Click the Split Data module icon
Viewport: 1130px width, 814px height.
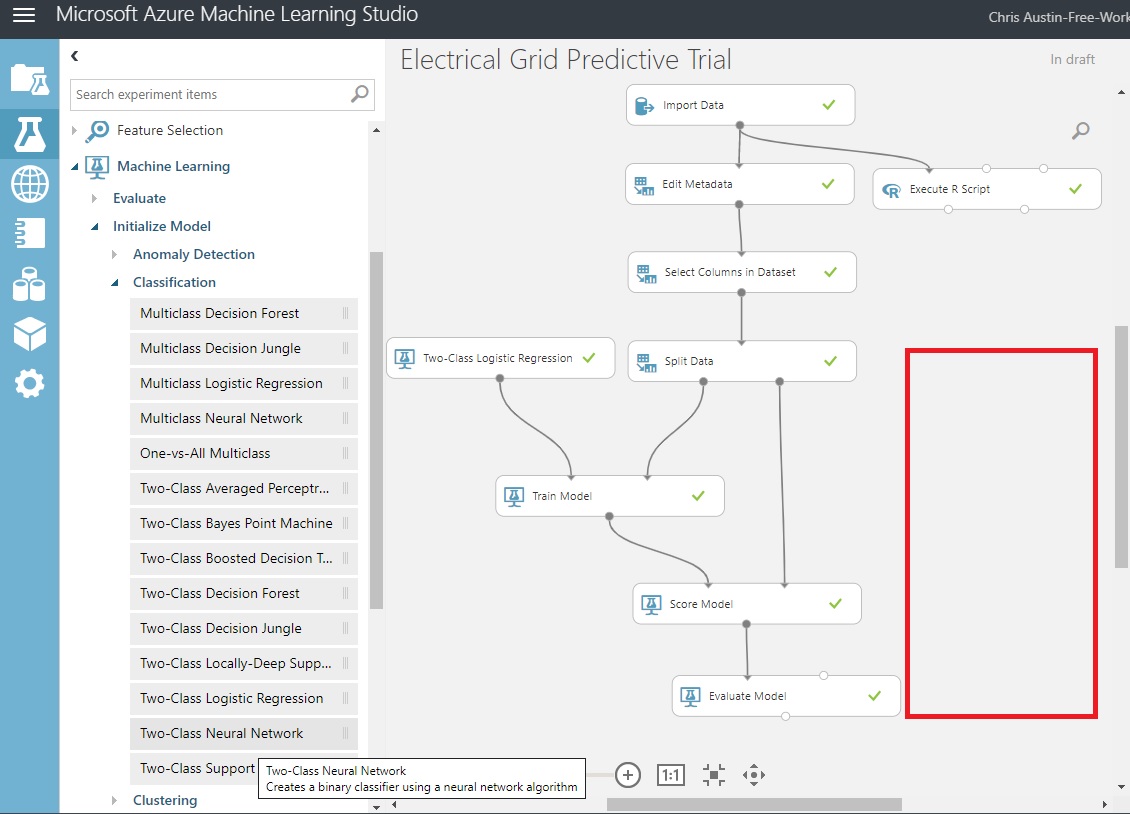click(646, 362)
